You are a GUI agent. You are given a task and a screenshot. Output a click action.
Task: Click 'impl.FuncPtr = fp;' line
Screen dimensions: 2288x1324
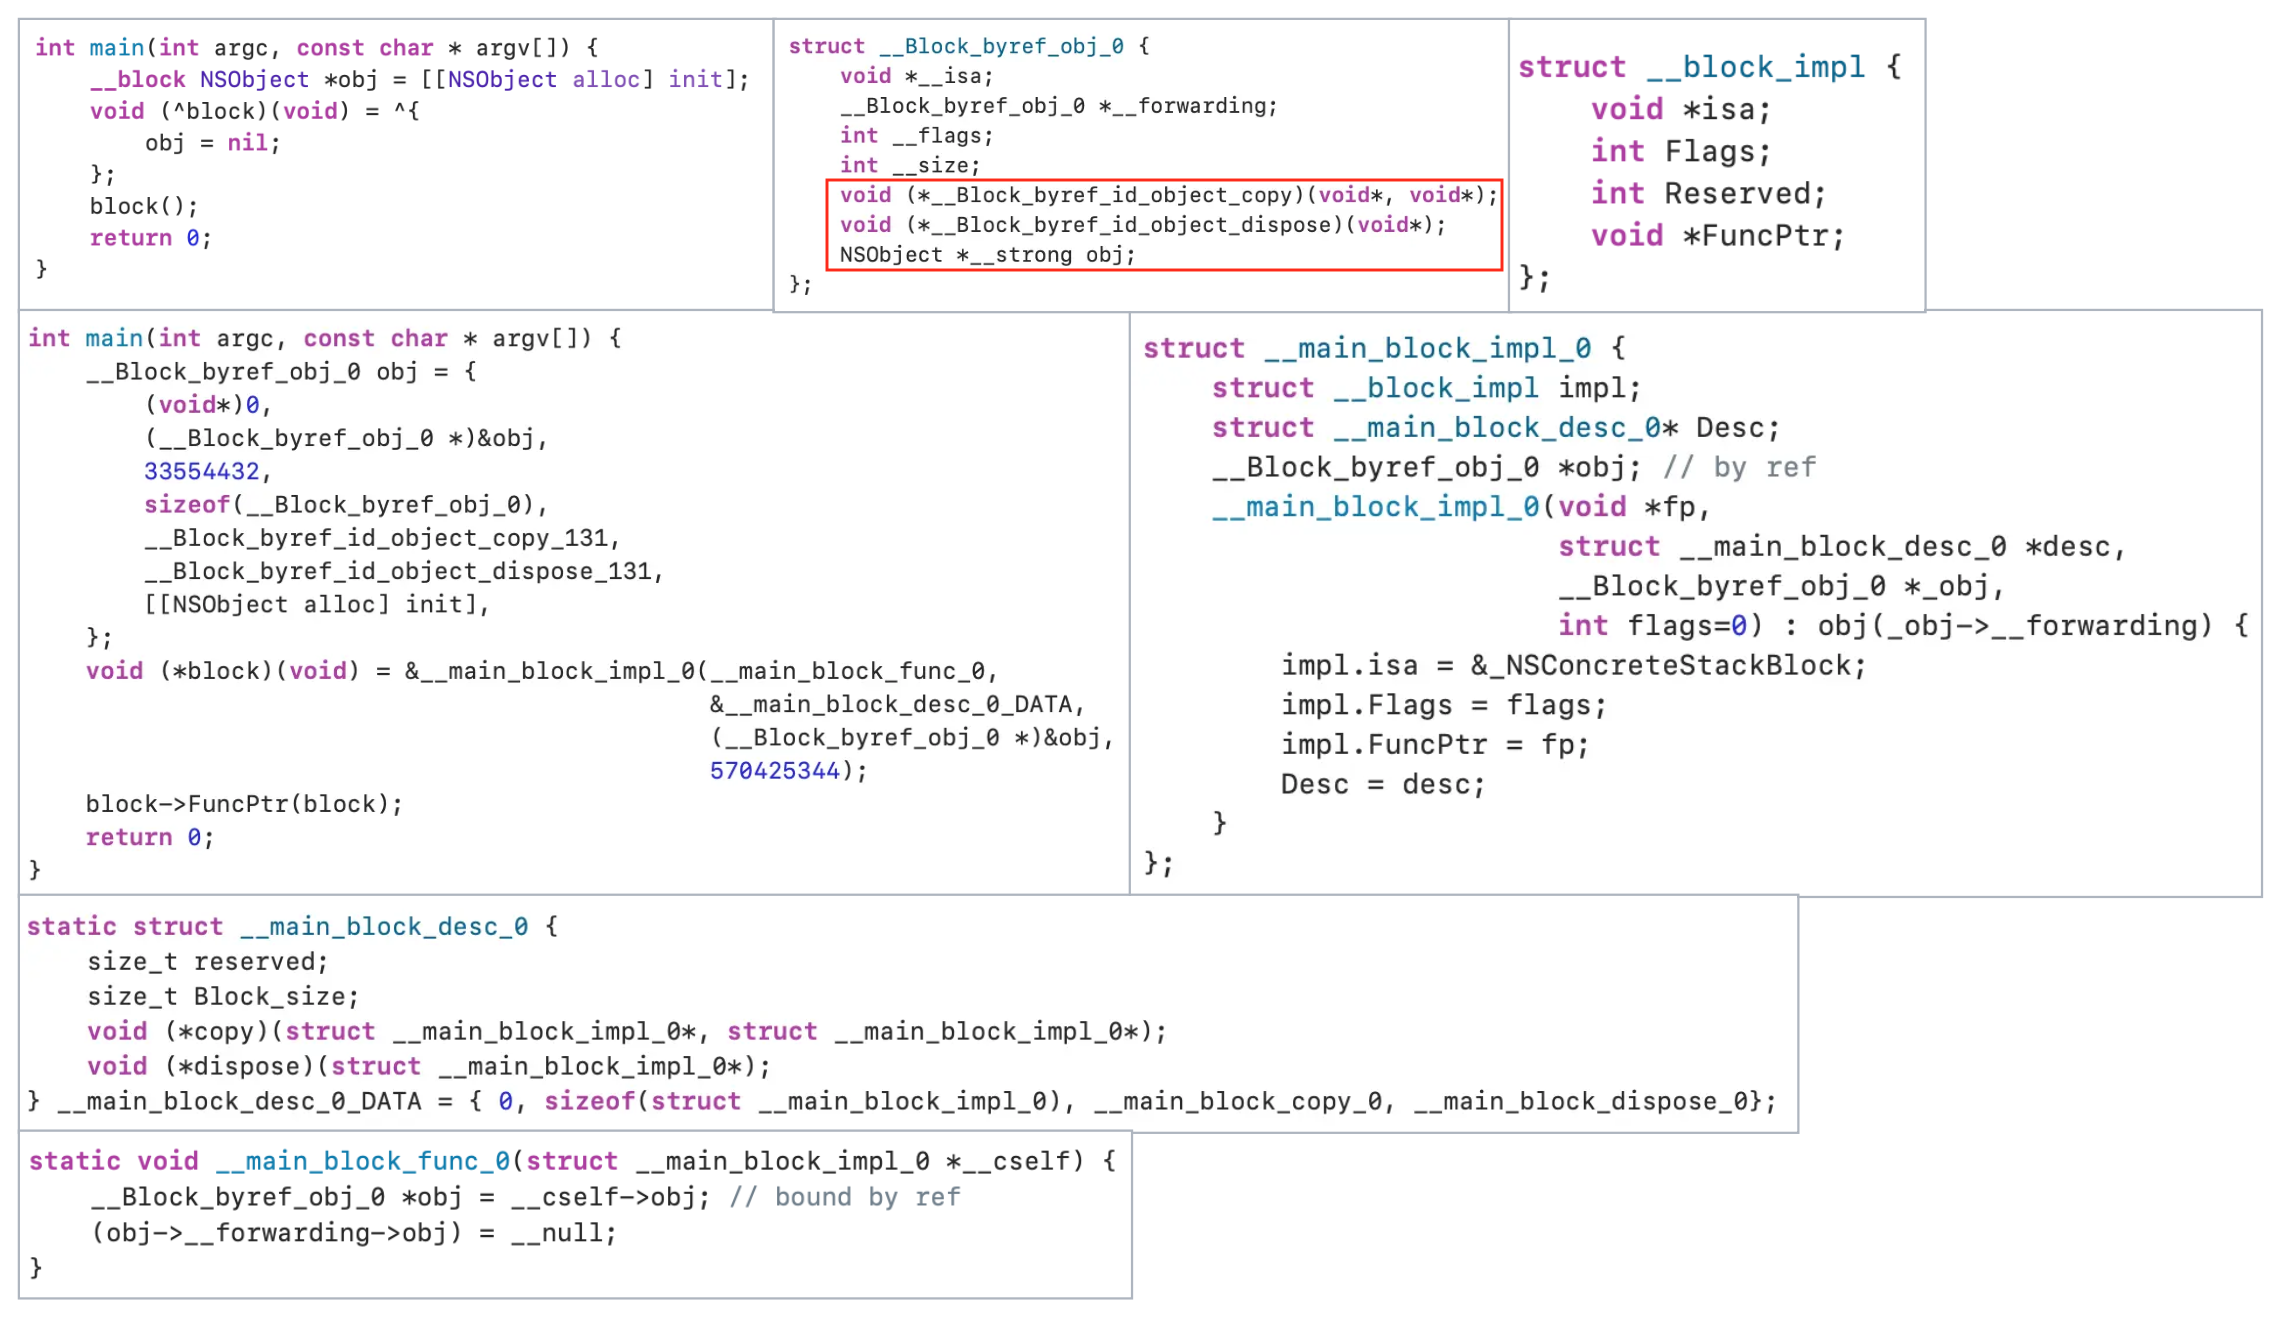pos(1434,744)
